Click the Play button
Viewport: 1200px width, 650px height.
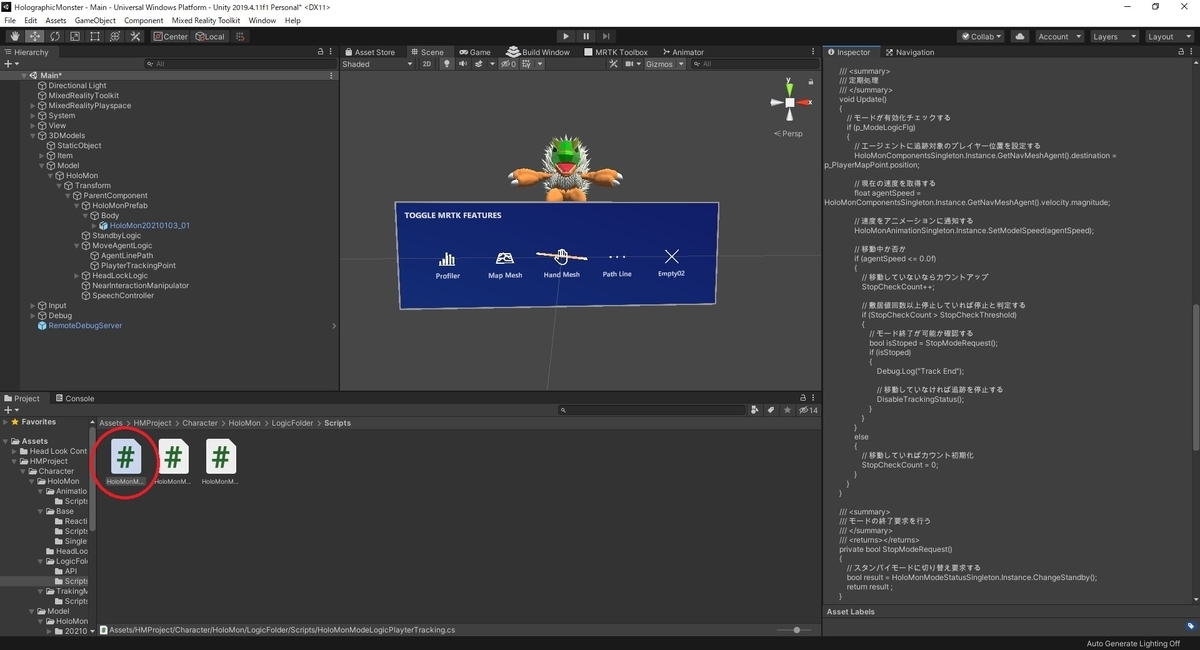pos(567,37)
